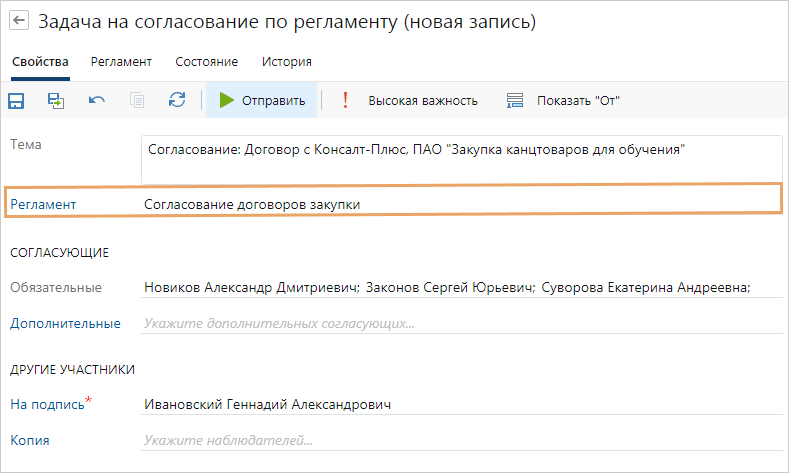The width and height of the screenshot is (789, 473).
Task: Click the save and close icon
Action: click(x=56, y=100)
